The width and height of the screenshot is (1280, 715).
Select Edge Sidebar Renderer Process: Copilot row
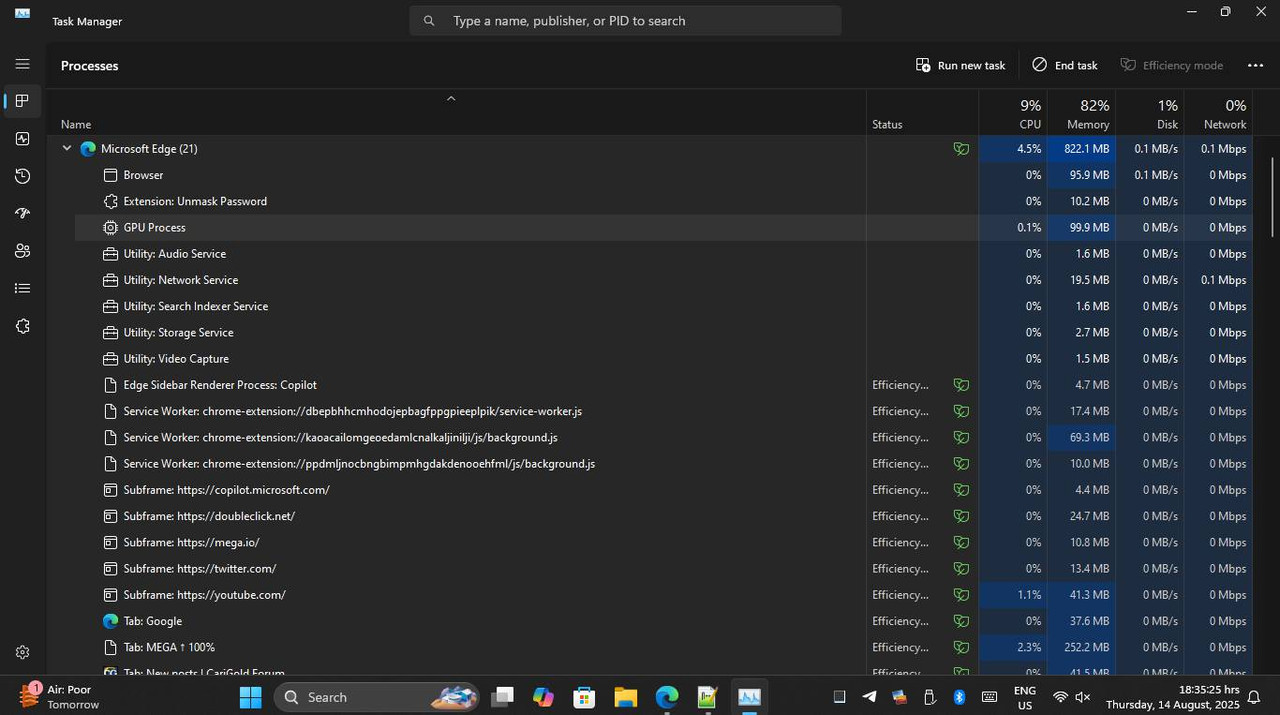663,385
